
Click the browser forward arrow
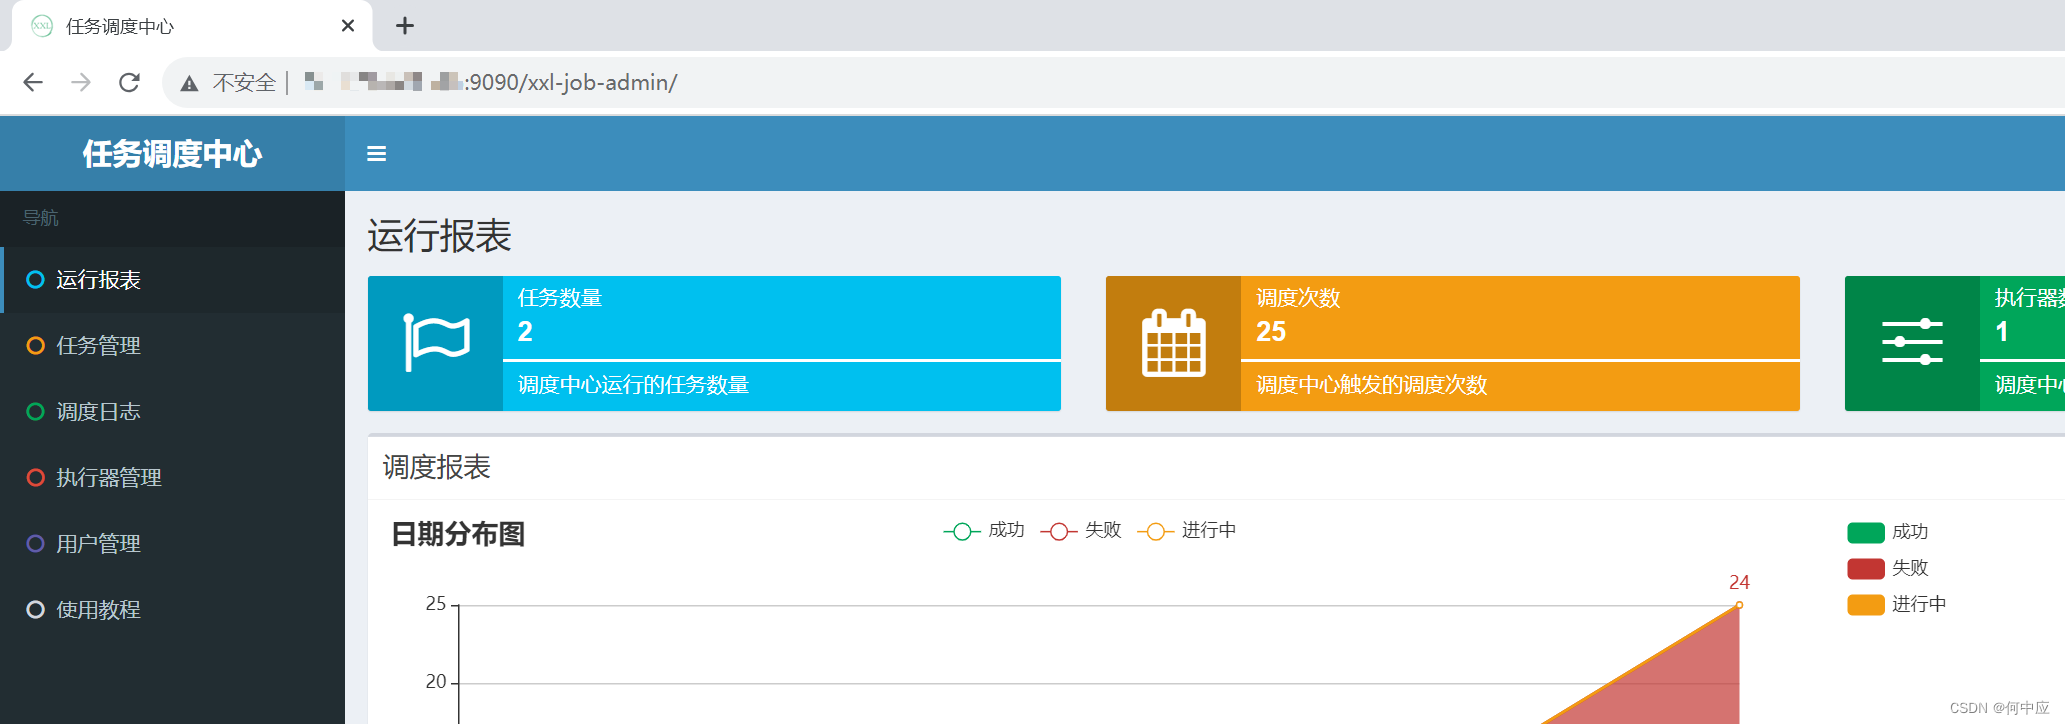tap(81, 82)
